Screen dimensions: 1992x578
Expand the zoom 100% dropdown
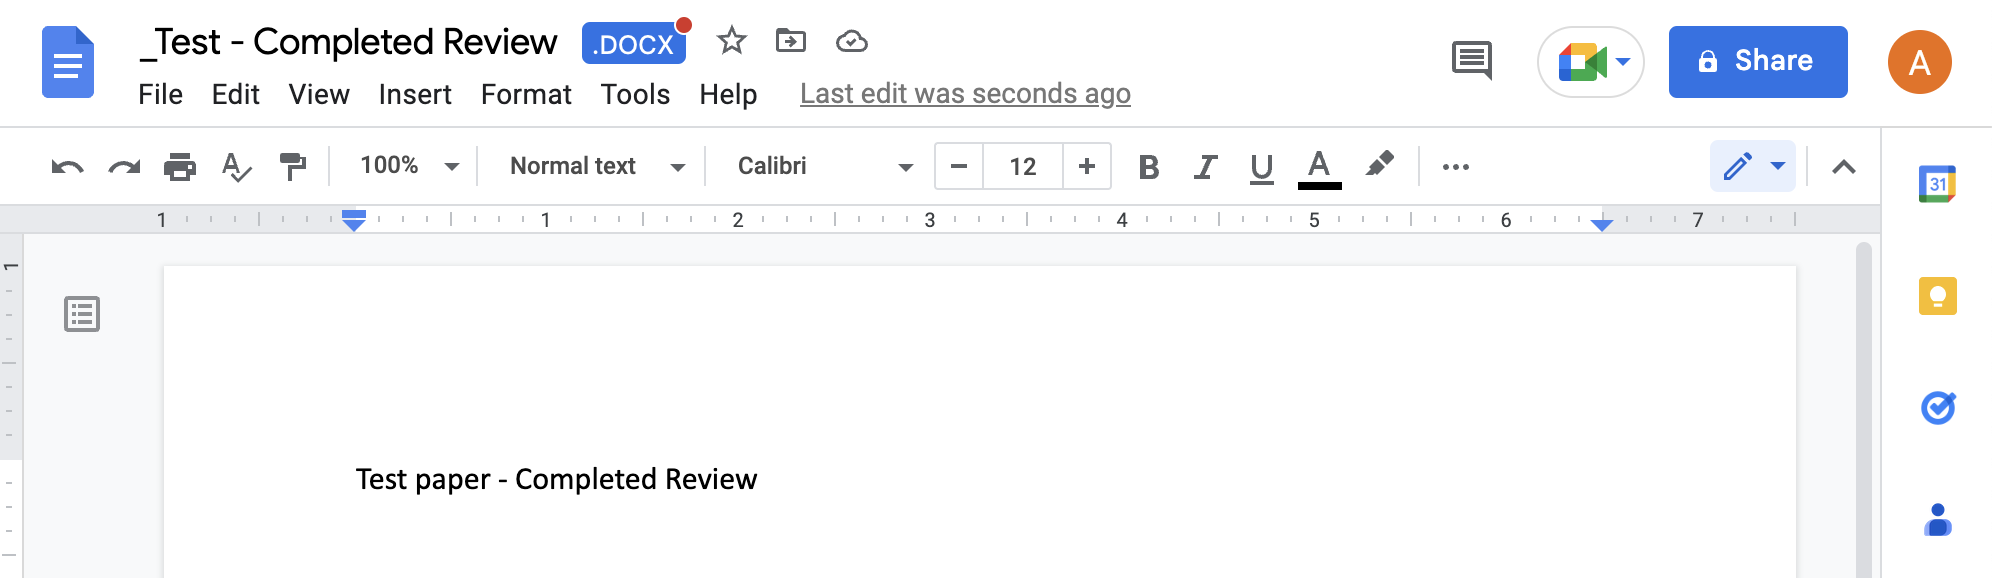410,166
